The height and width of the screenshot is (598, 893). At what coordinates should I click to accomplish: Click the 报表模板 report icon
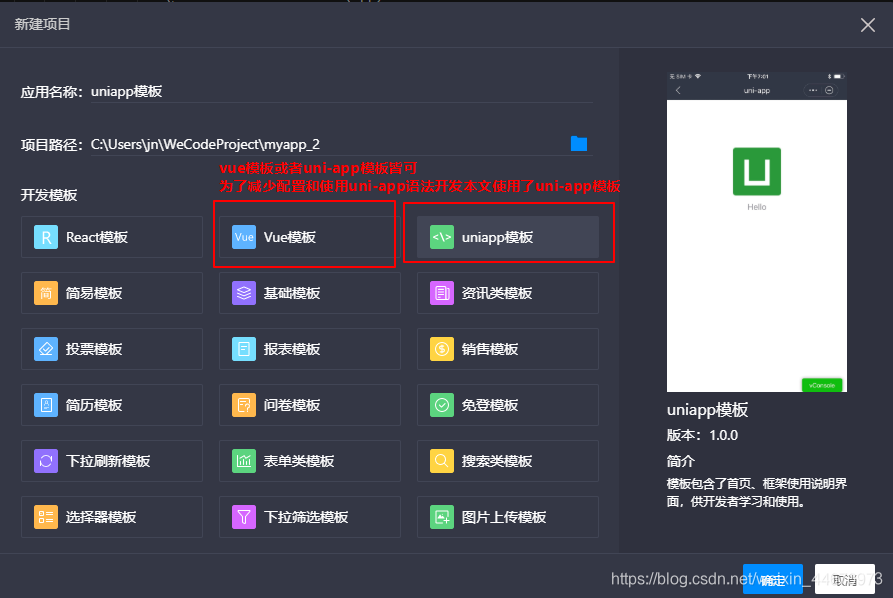[244, 349]
